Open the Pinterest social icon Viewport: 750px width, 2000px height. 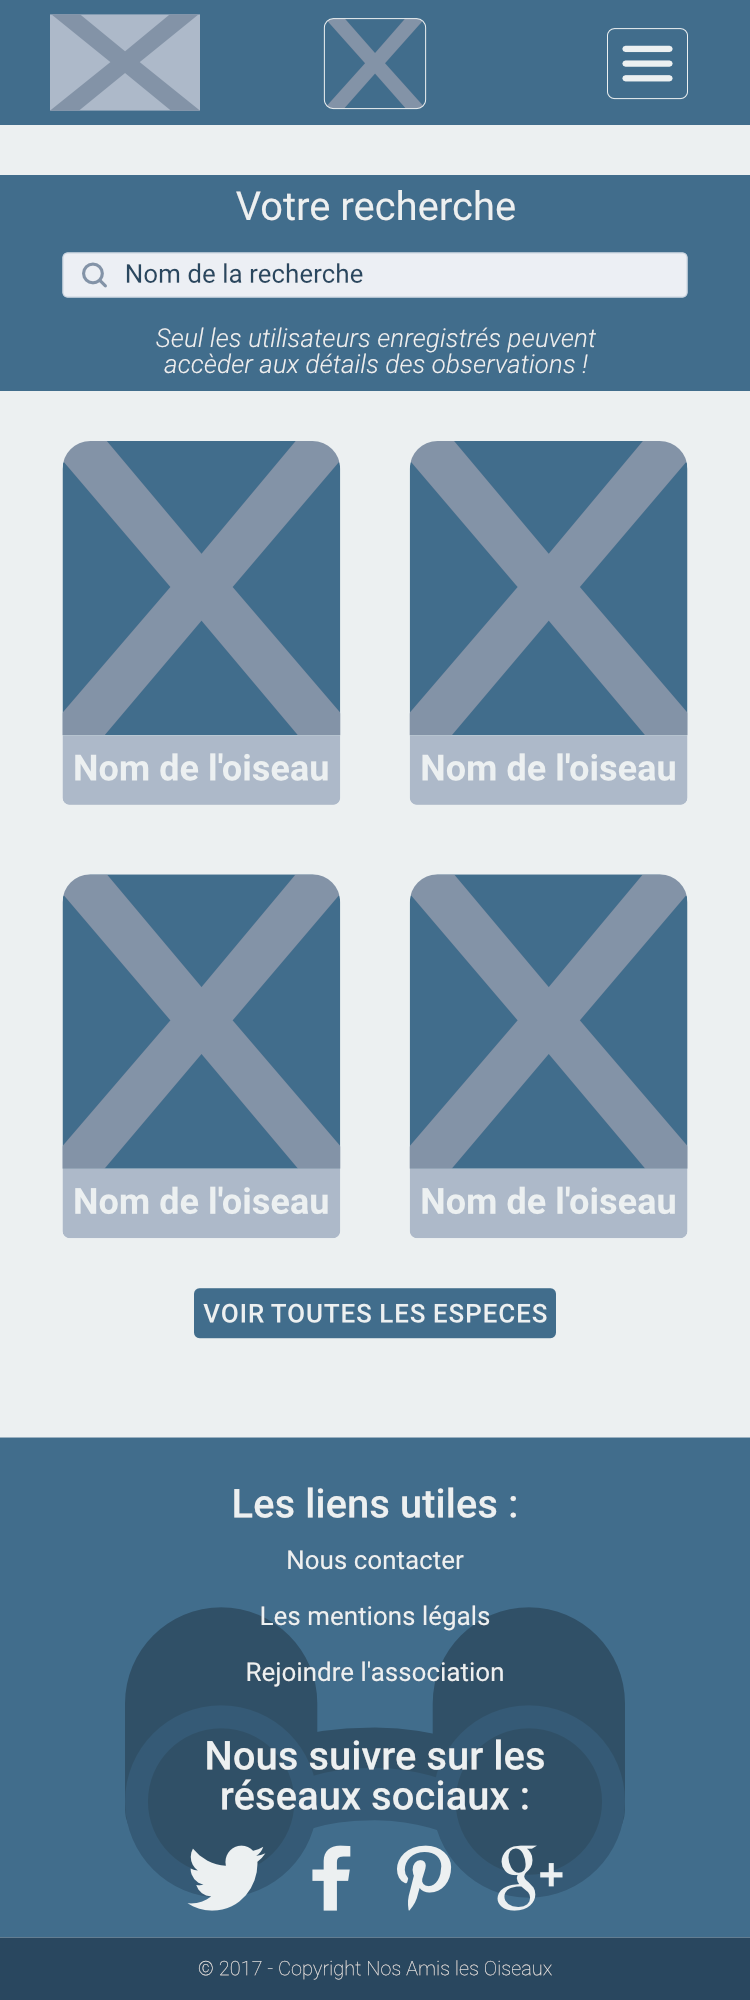coord(424,1877)
